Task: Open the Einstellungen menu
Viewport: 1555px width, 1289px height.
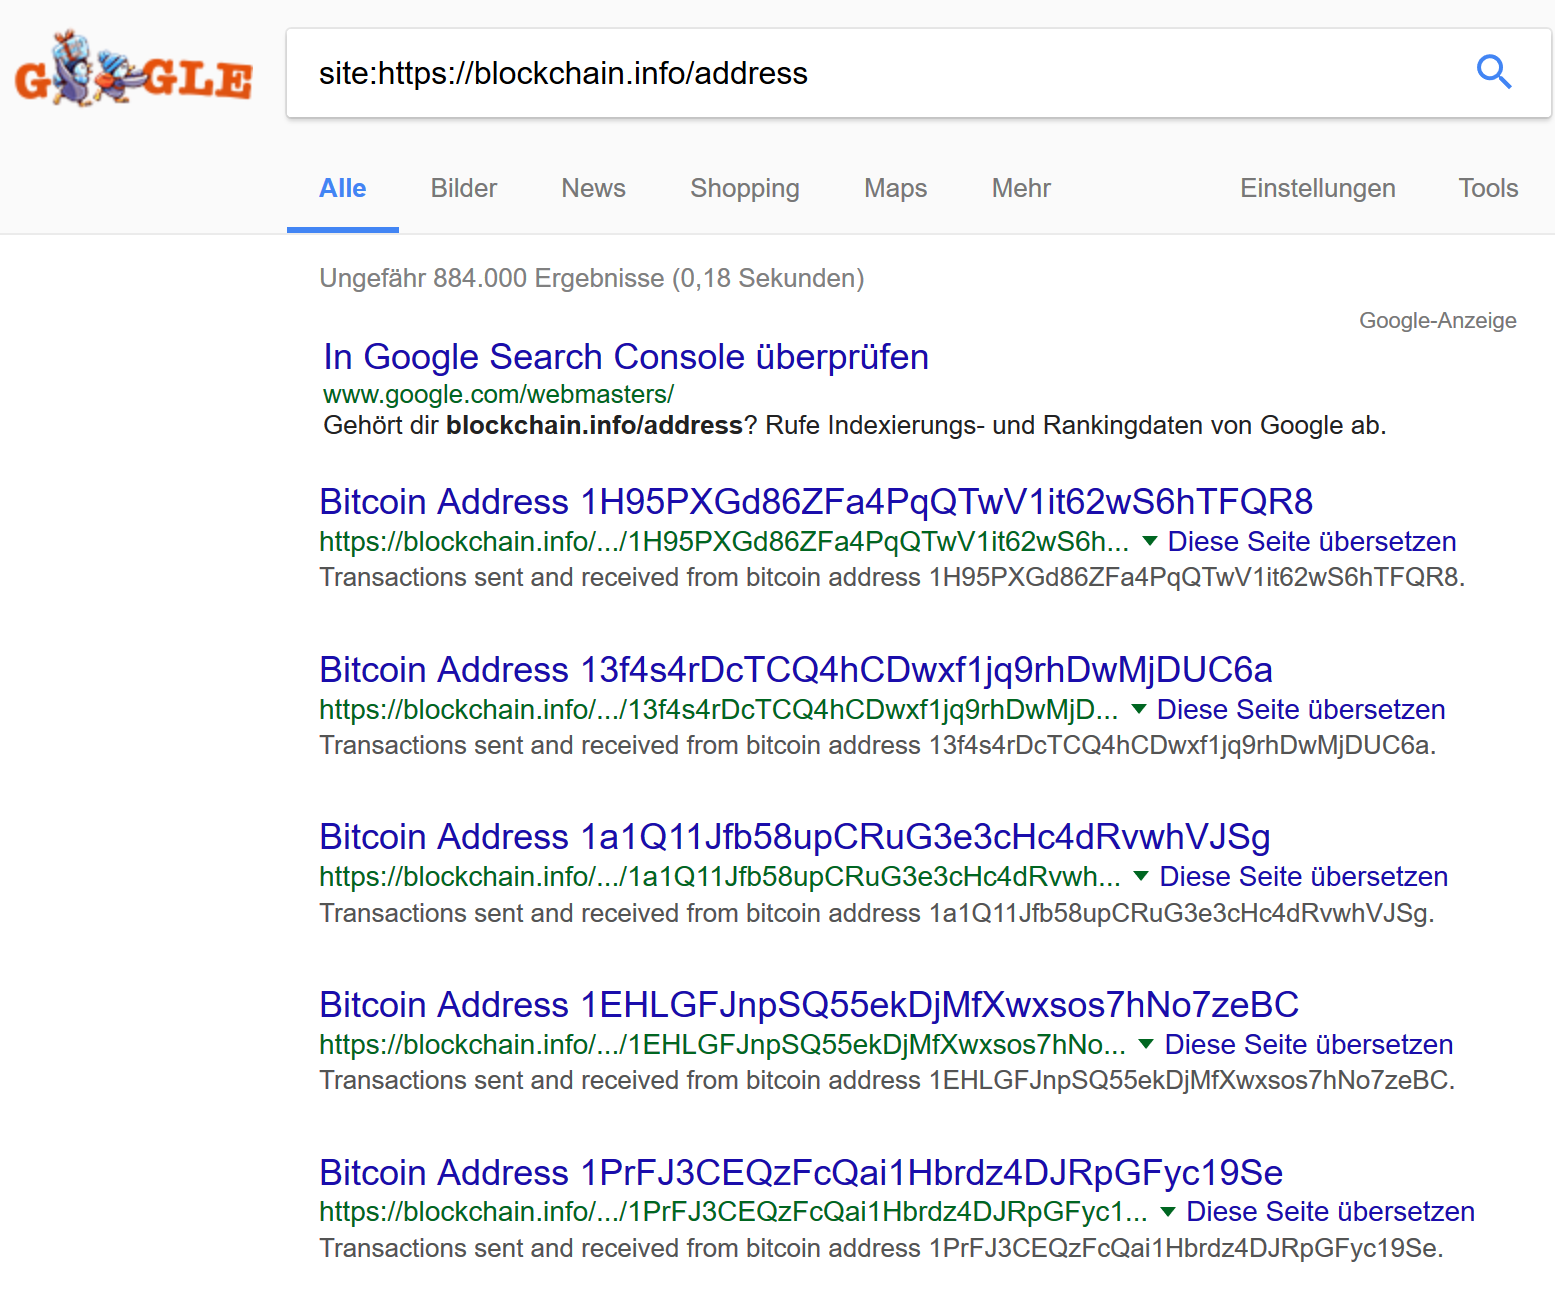Action: coord(1317,188)
